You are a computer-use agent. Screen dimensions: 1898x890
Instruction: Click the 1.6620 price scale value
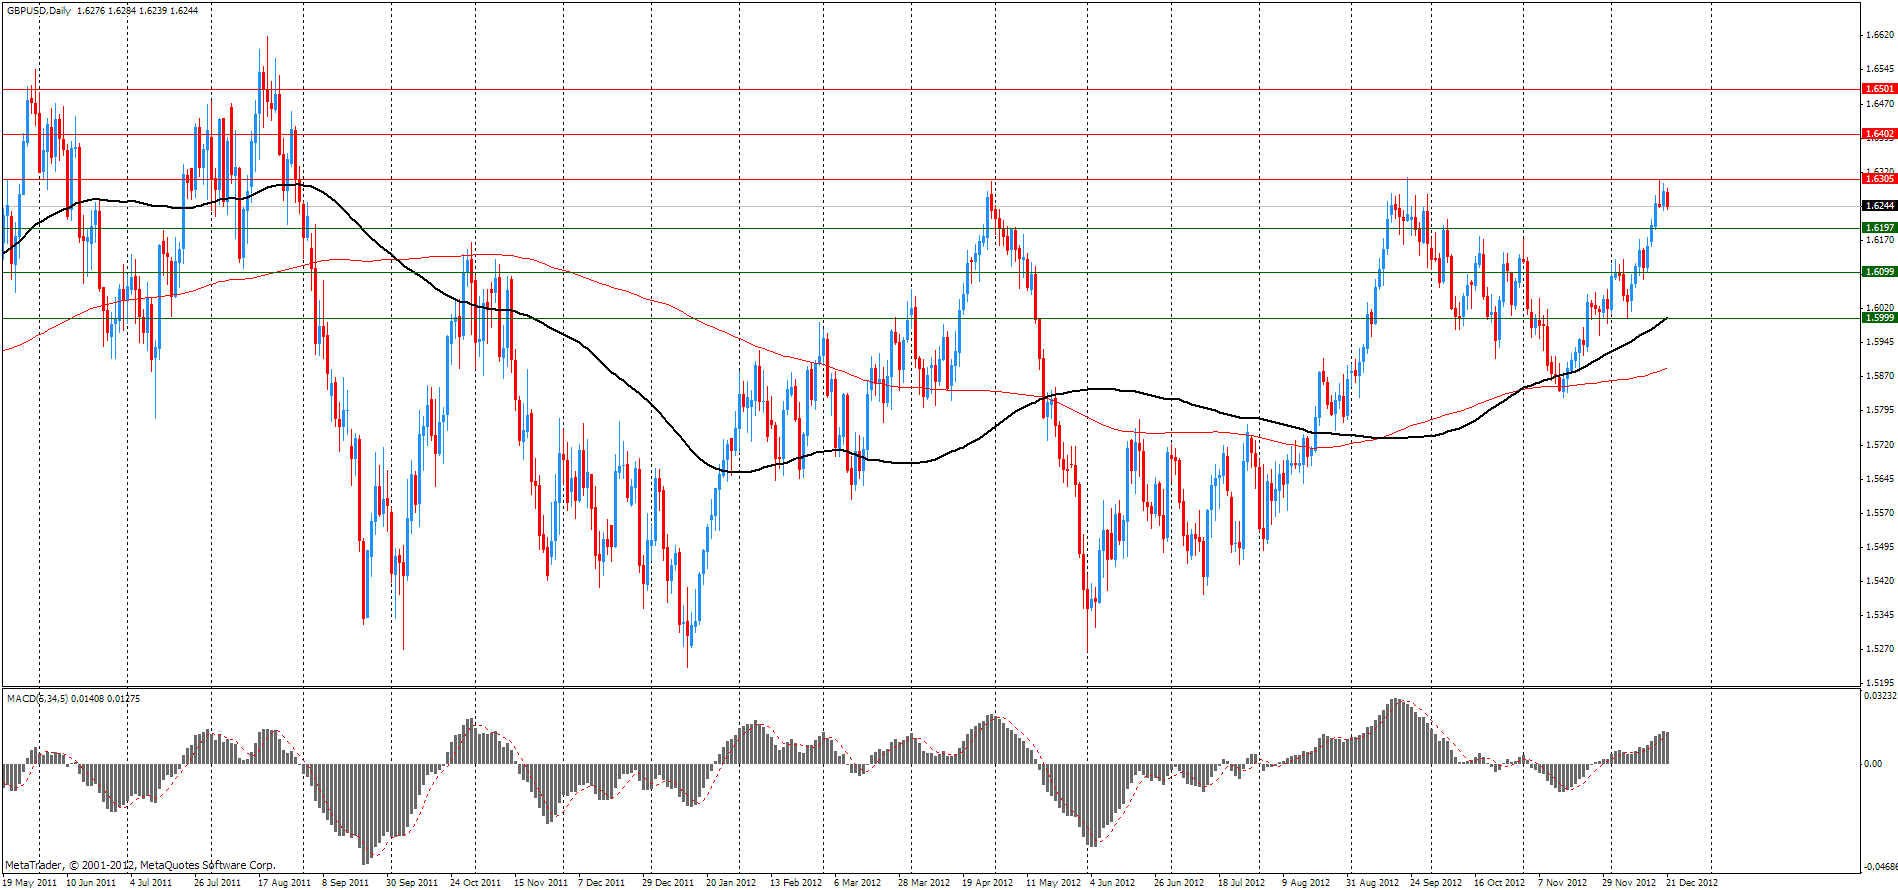point(1880,35)
